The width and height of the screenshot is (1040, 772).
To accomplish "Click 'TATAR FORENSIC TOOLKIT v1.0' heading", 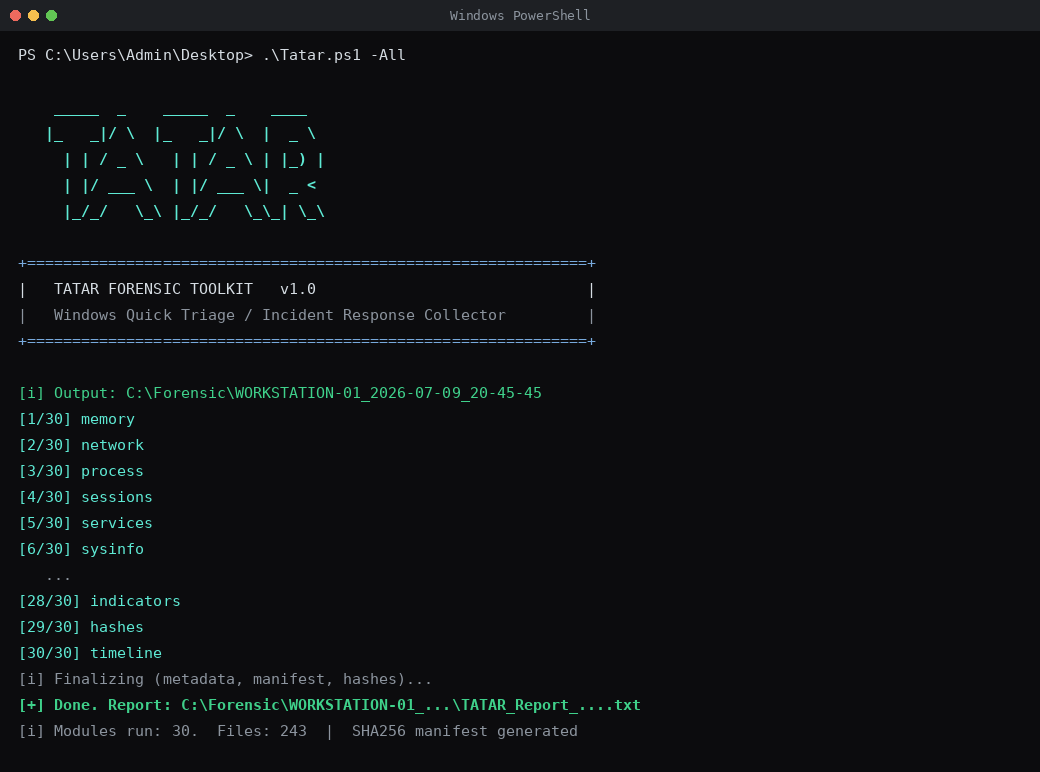I will [184, 289].
